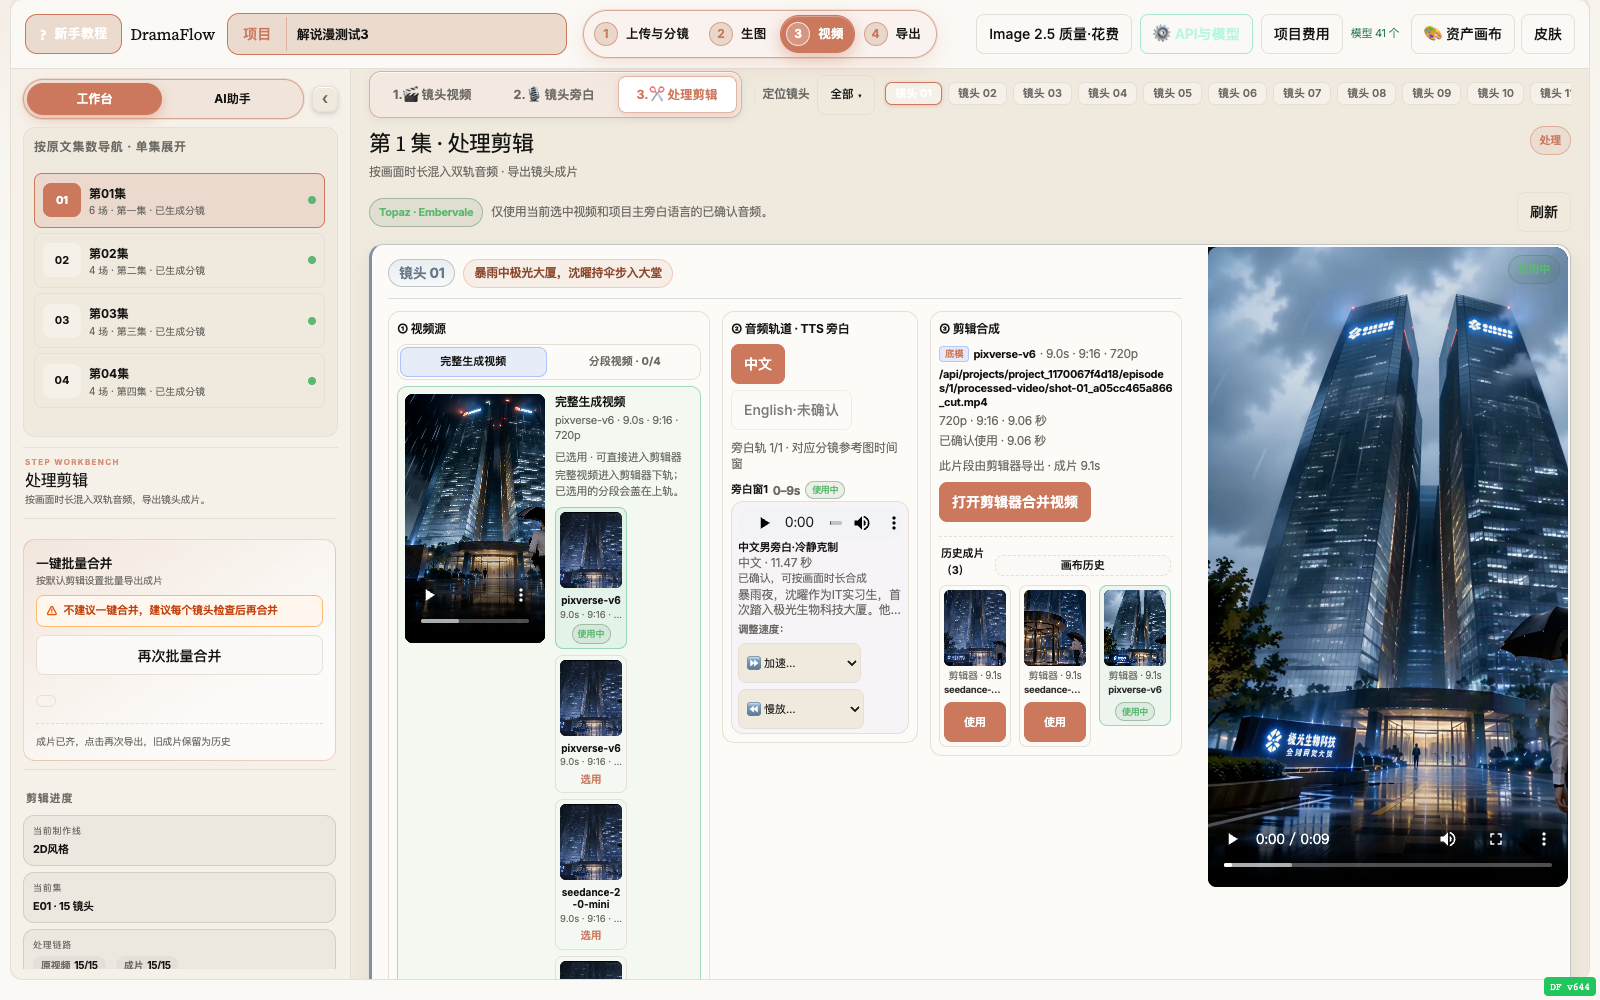The image size is (1600, 1000).
Task: Open the 慢放 speed dropdown
Action: [800, 709]
